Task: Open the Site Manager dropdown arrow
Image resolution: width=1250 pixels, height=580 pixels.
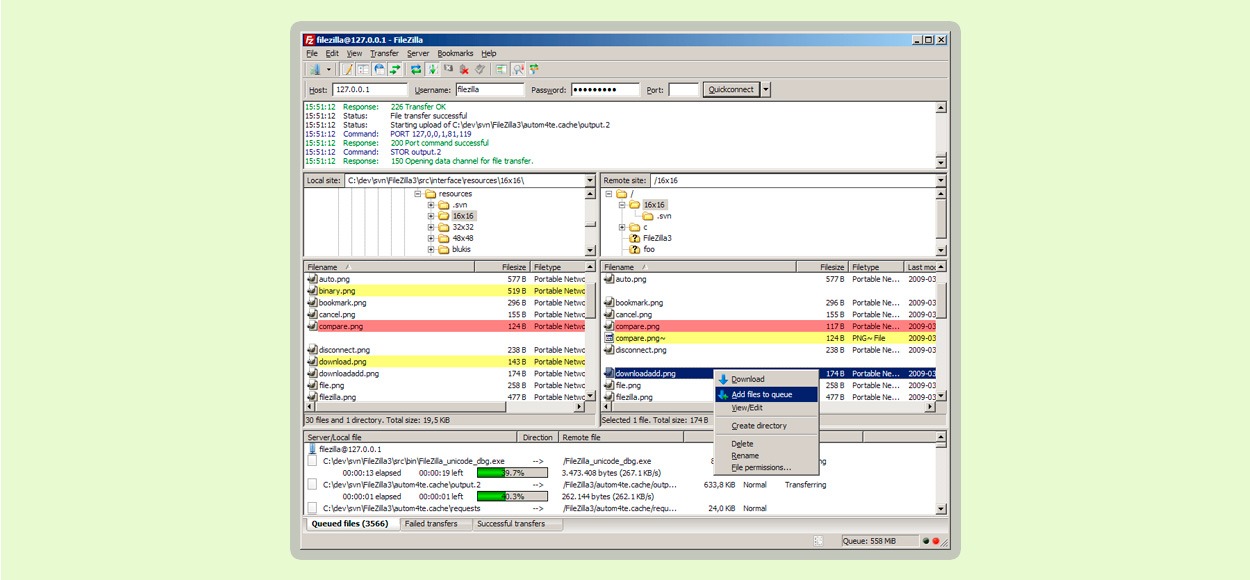Action: [x=328, y=70]
